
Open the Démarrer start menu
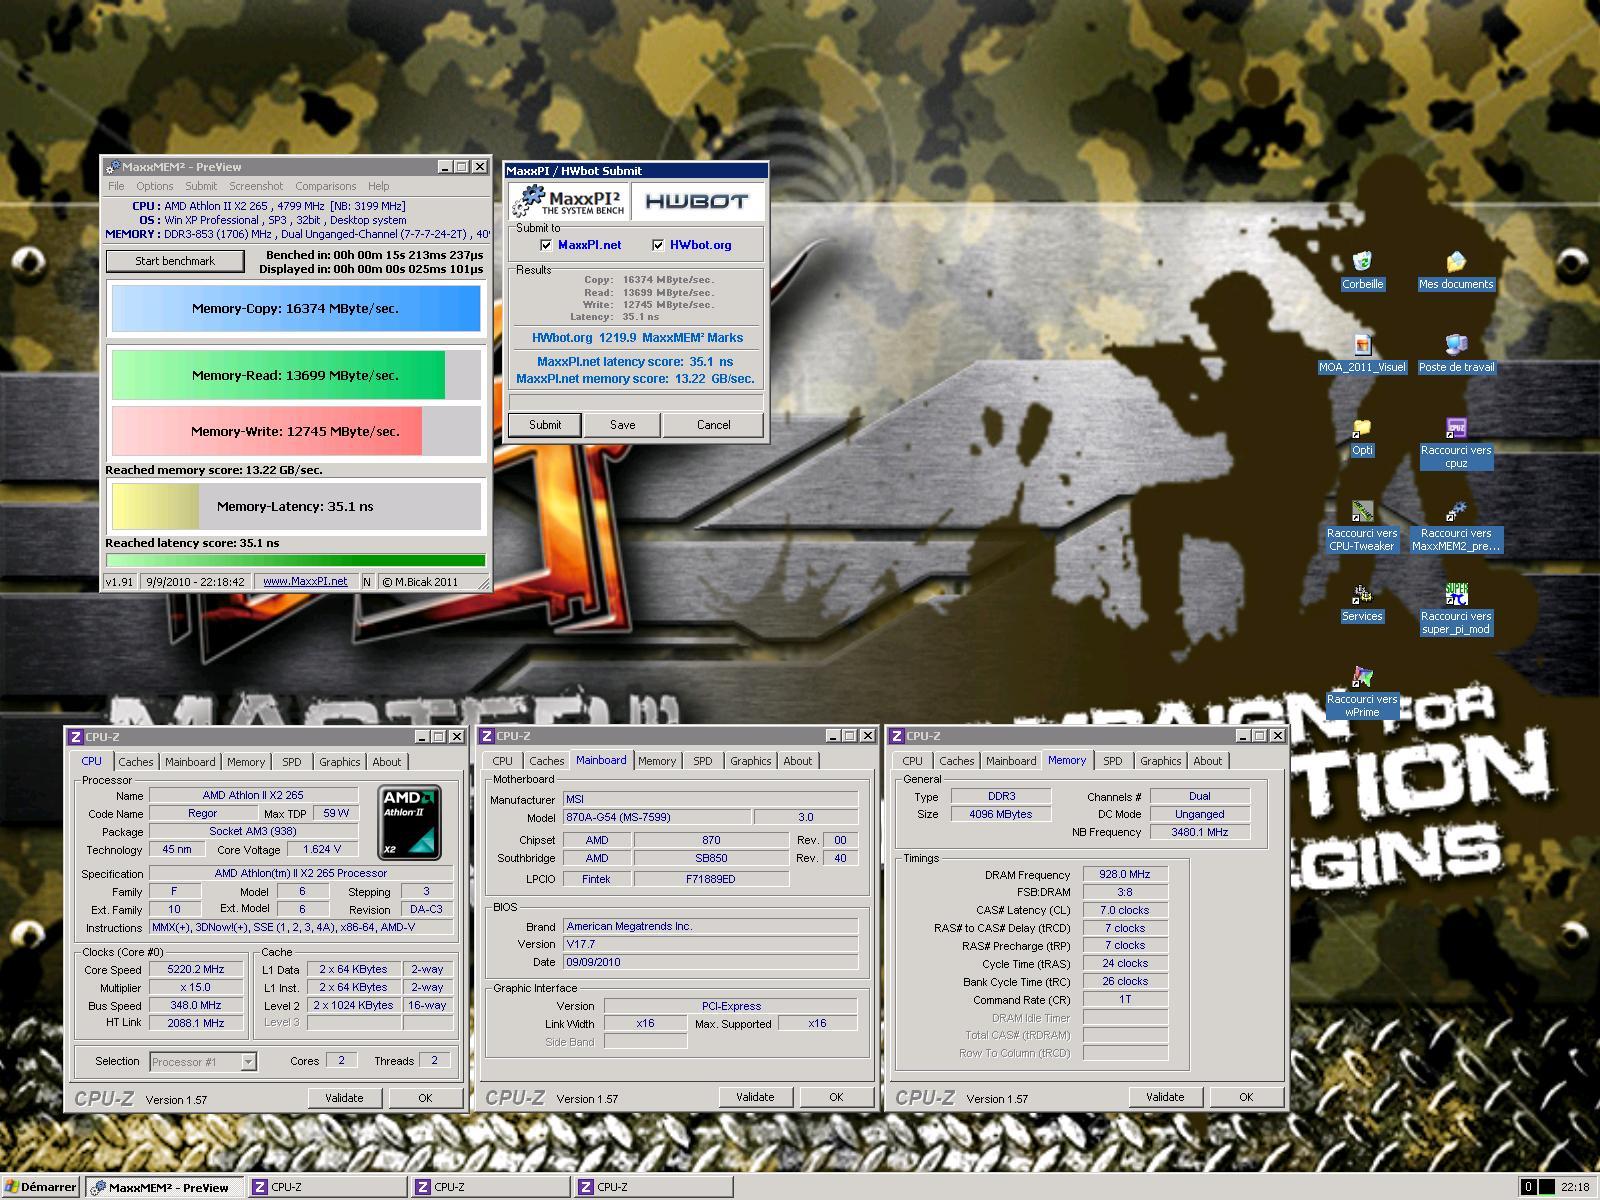coord(40,1187)
